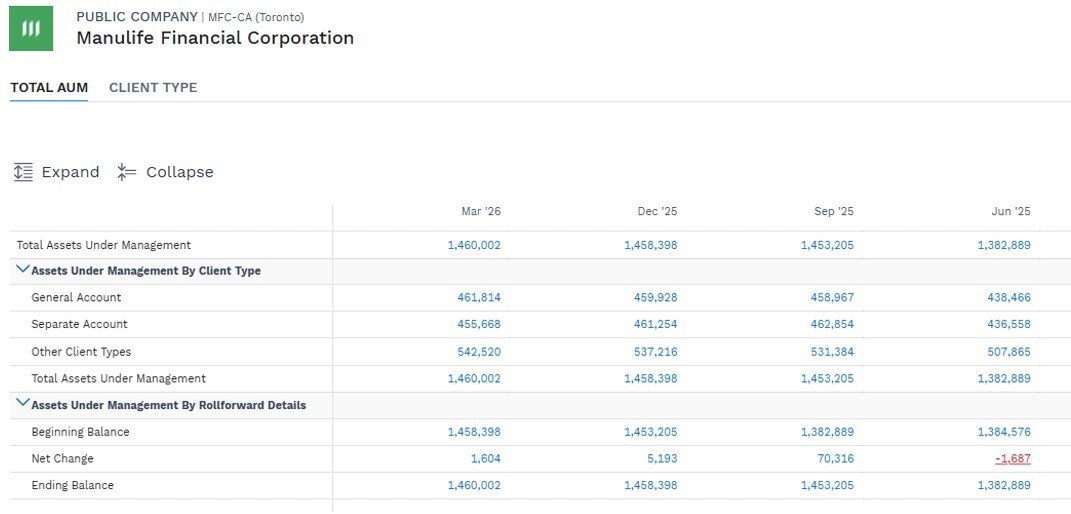The height and width of the screenshot is (514, 1071).
Task: Click the green Manulife logo icon
Action: pyautogui.click(x=31, y=29)
